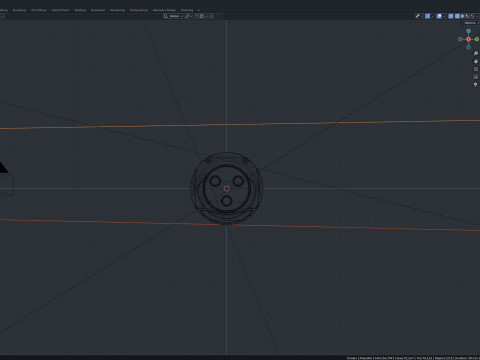Click the red X axis on navigation gizmo
The image size is (480, 360).
(468, 39)
